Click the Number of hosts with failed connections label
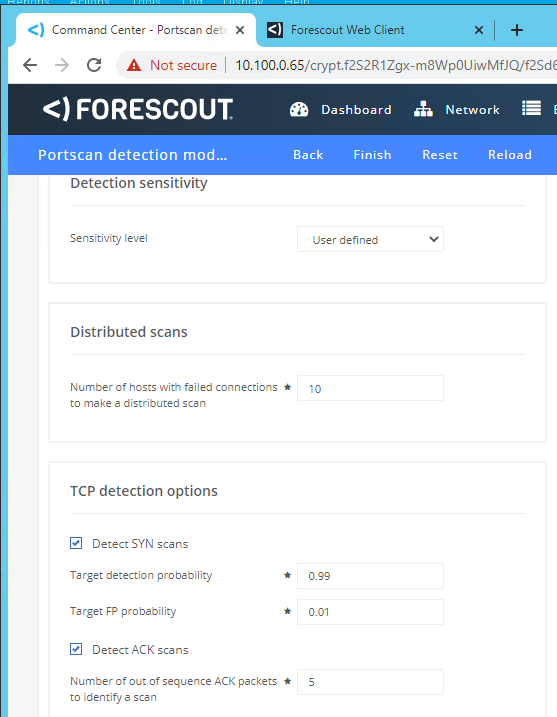 [174, 395]
